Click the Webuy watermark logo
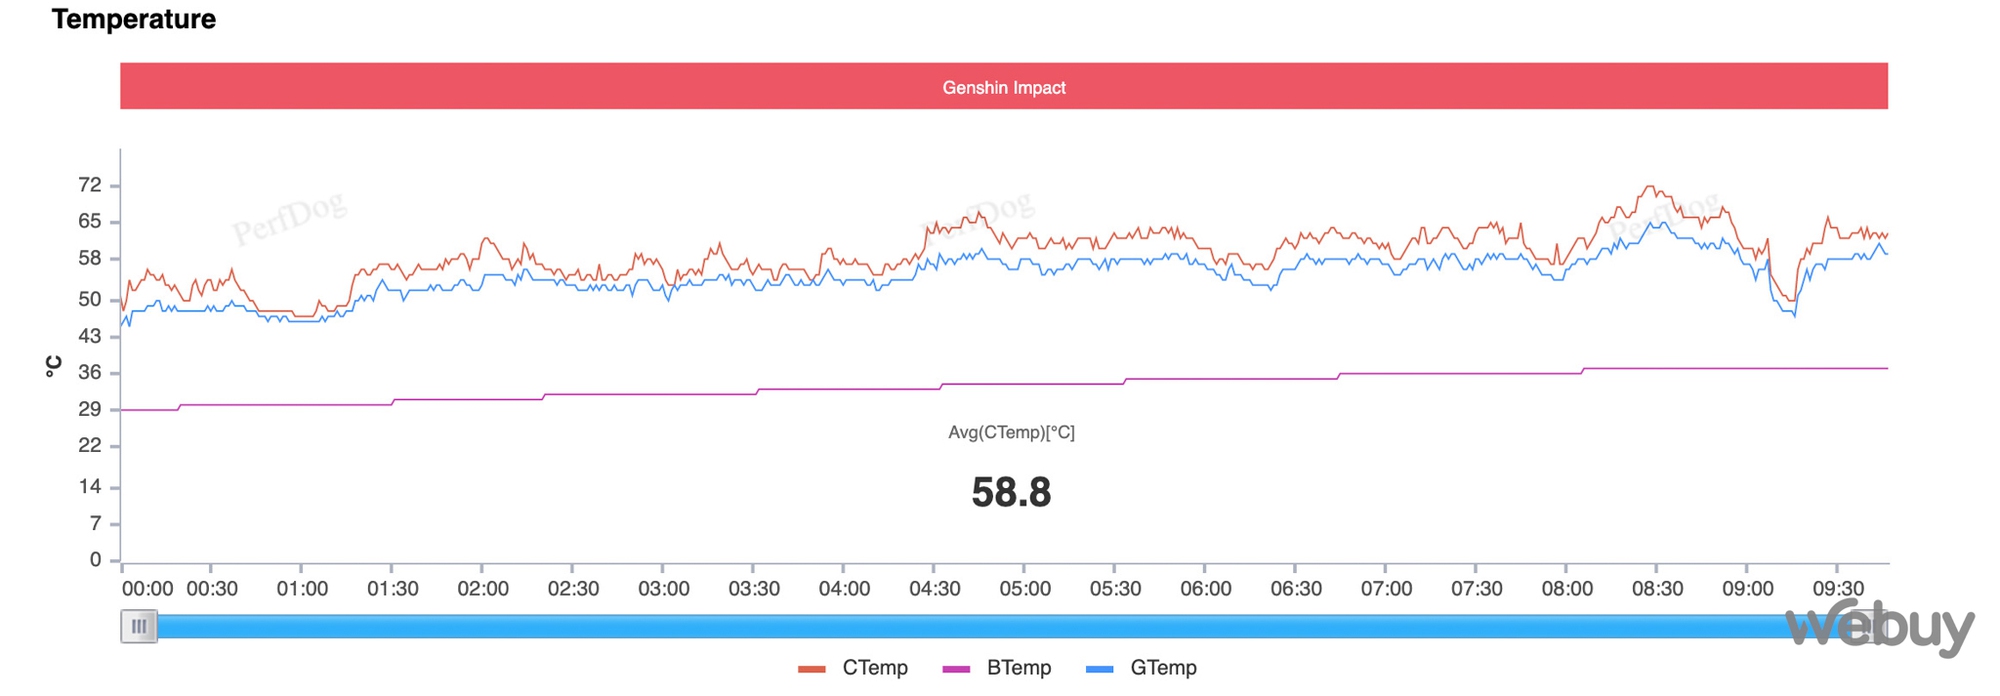The width and height of the screenshot is (2000, 696). (x=1880, y=627)
